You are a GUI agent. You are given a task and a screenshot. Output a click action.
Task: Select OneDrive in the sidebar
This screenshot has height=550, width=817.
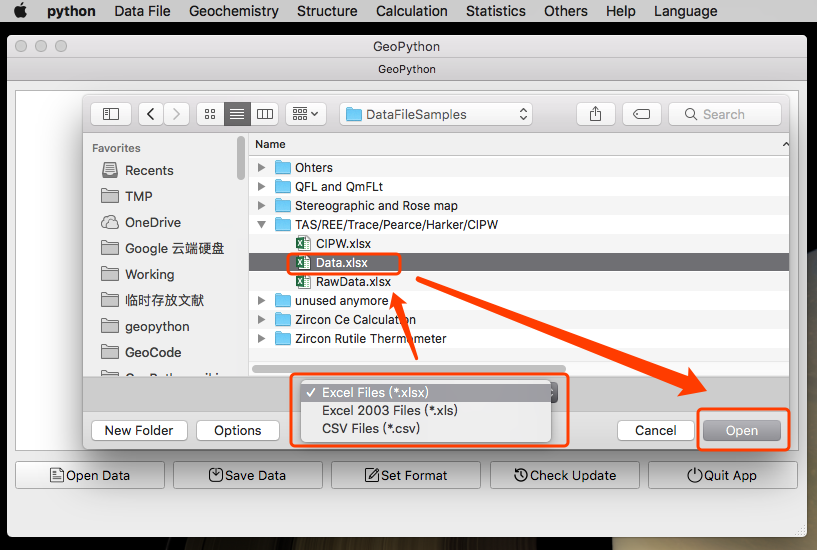[x=141, y=222]
